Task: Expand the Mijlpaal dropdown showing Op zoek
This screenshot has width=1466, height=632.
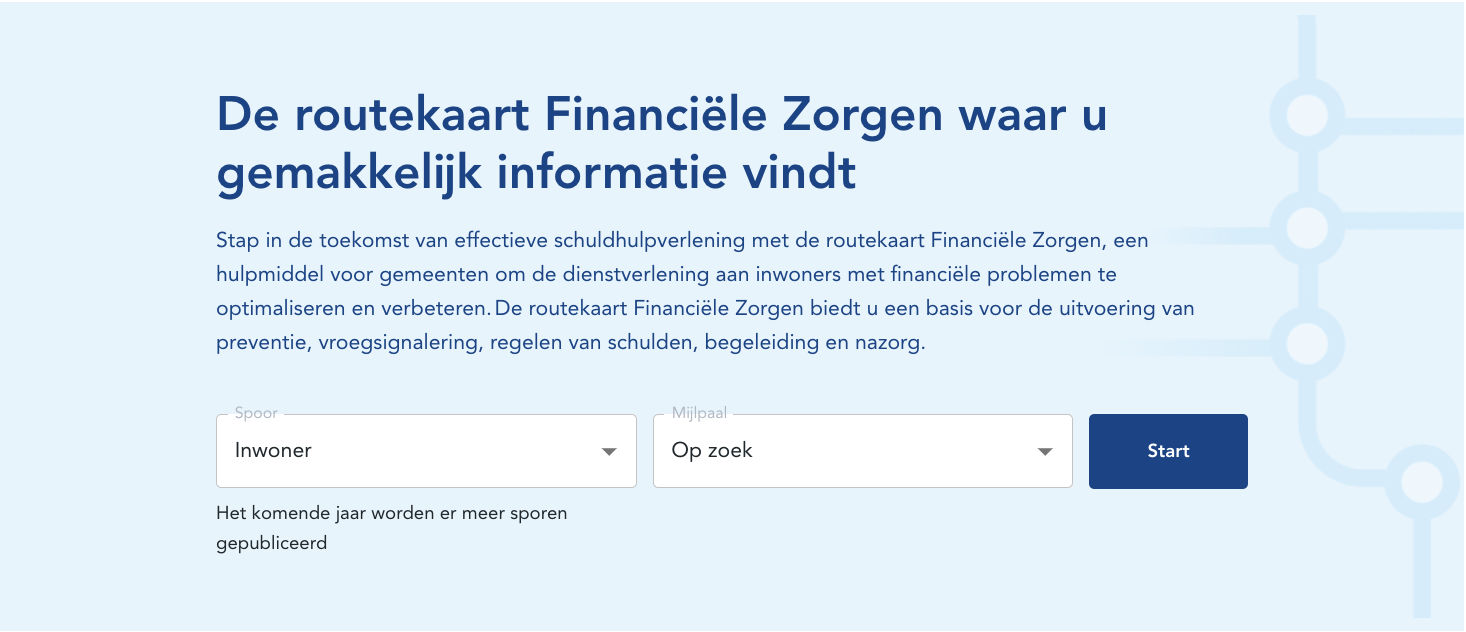Action: [x=861, y=451]
